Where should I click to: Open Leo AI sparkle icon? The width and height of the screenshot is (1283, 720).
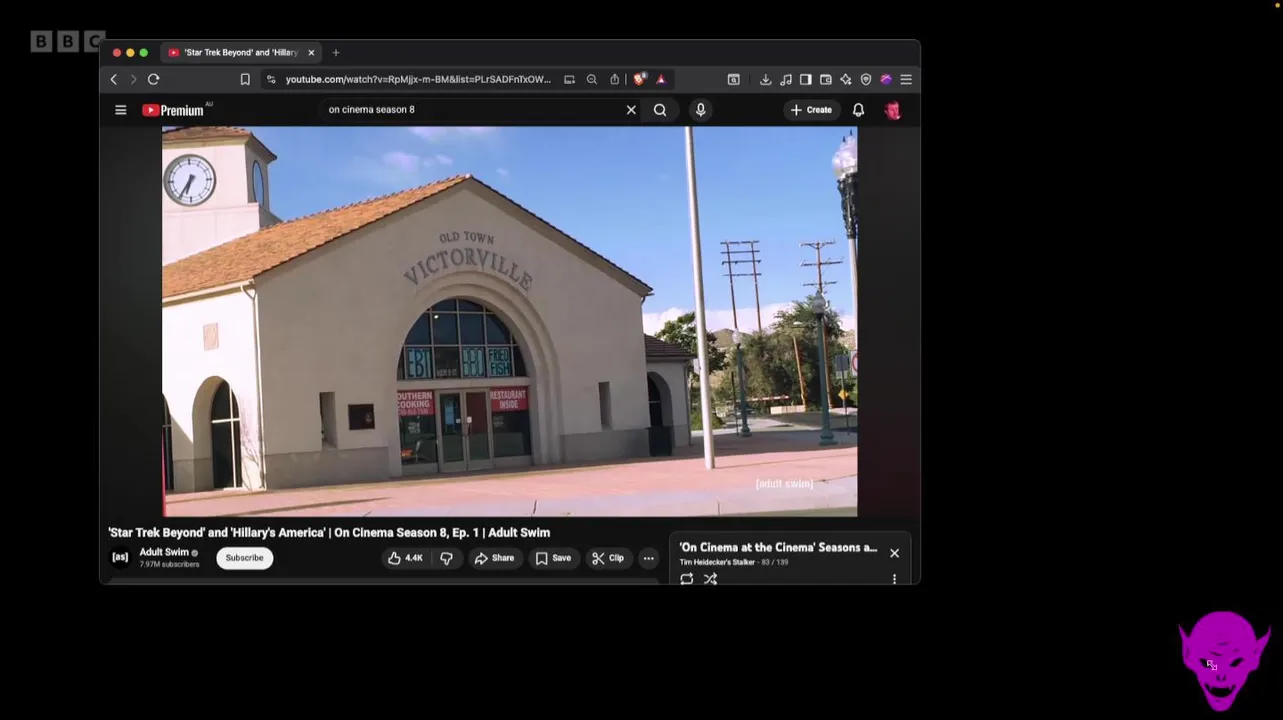click(845, 79)
